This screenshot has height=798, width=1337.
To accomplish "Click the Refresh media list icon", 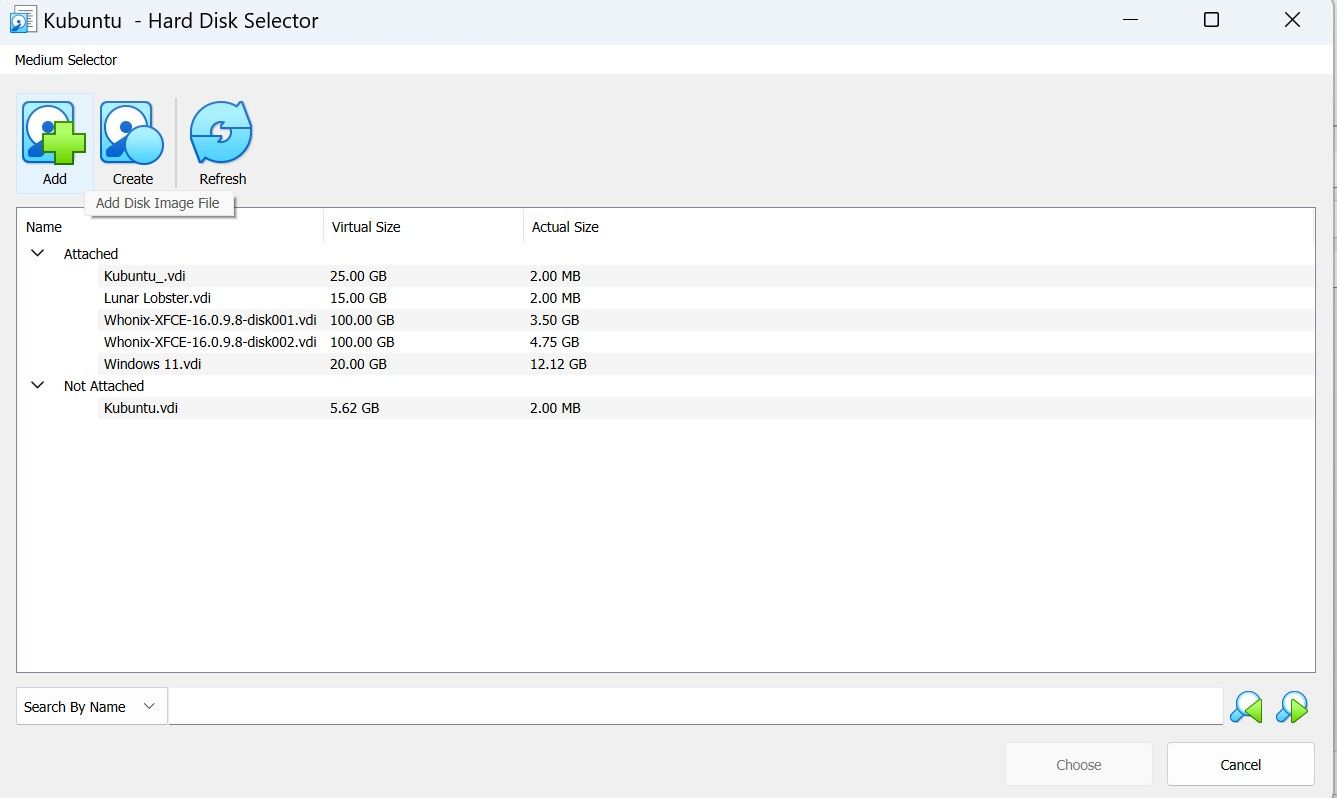I will [x=221, y=133].
